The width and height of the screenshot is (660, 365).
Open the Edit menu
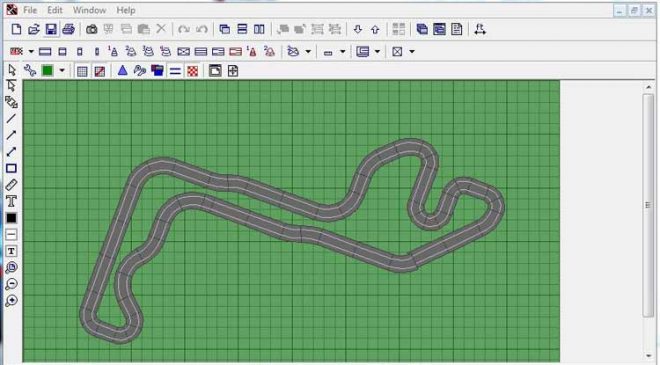tap(55, 10)
